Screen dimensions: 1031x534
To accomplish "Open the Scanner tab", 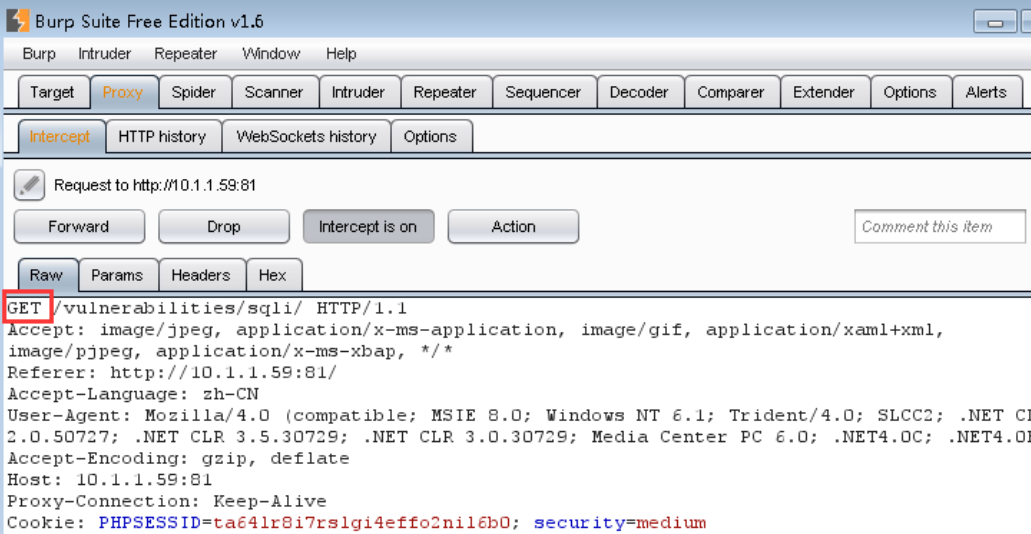I will click(274, 93).
